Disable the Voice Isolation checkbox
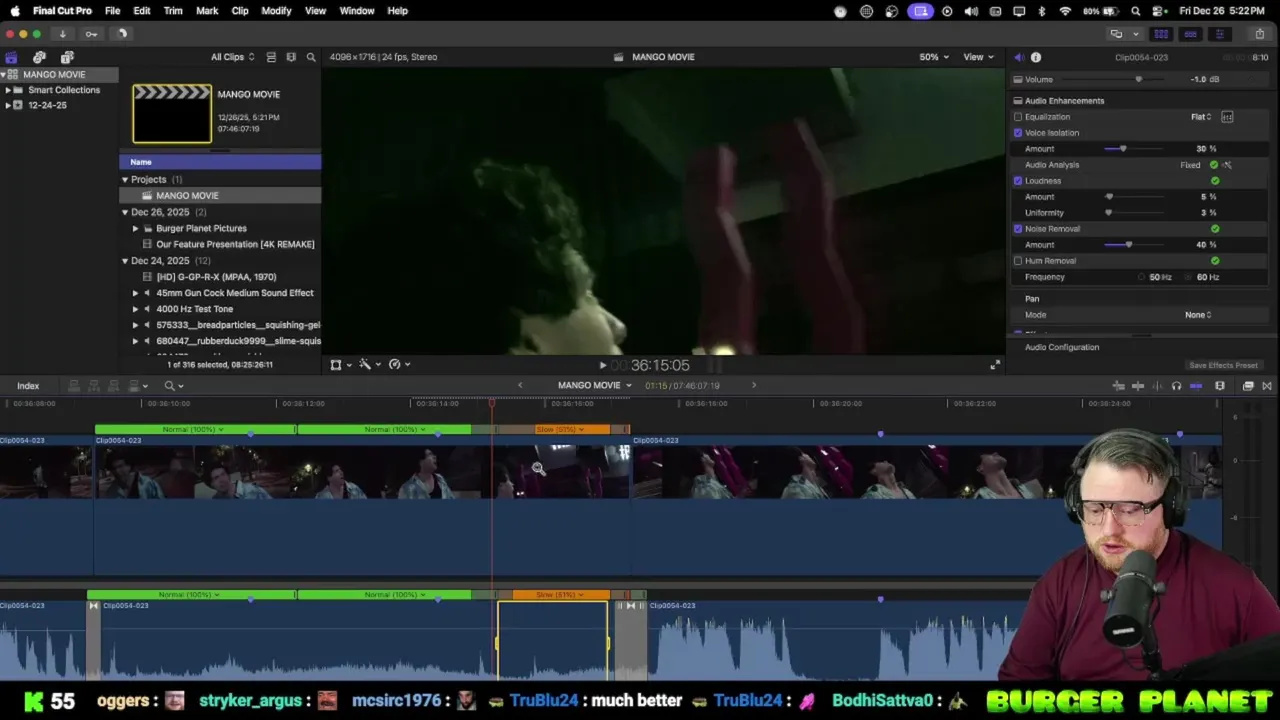 [1018, 133]
